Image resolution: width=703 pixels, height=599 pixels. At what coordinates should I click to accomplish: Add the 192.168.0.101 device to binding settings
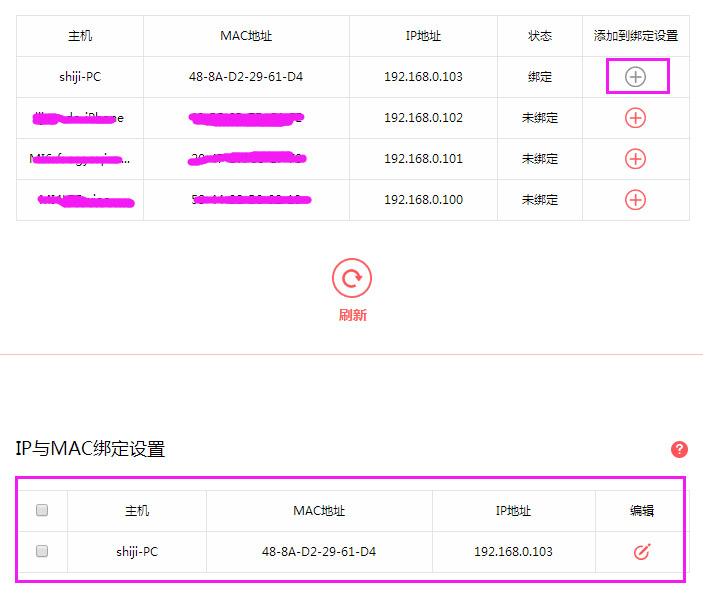coord(635,159)
